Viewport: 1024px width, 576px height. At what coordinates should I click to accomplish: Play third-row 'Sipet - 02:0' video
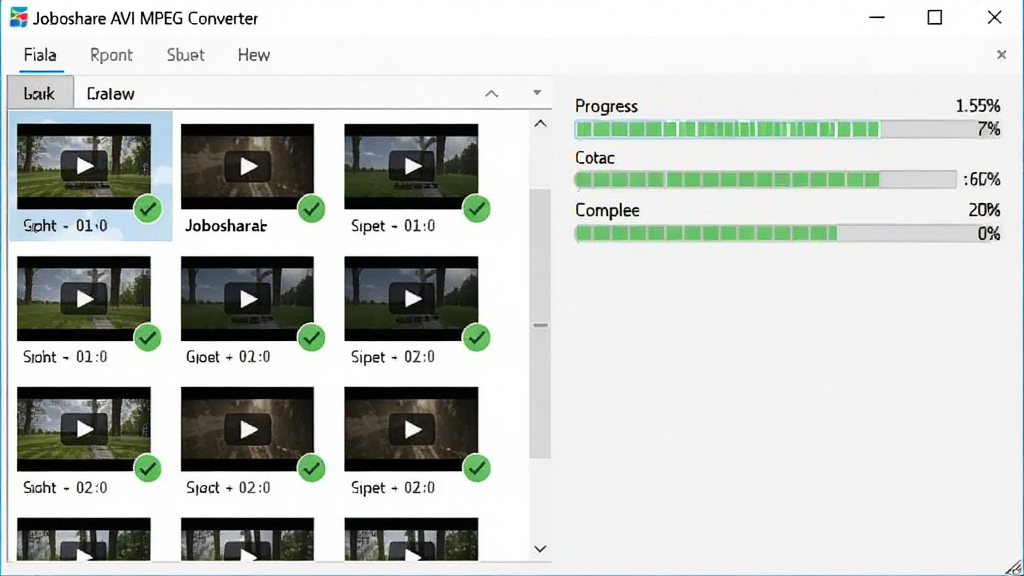[x=411, y=429]
